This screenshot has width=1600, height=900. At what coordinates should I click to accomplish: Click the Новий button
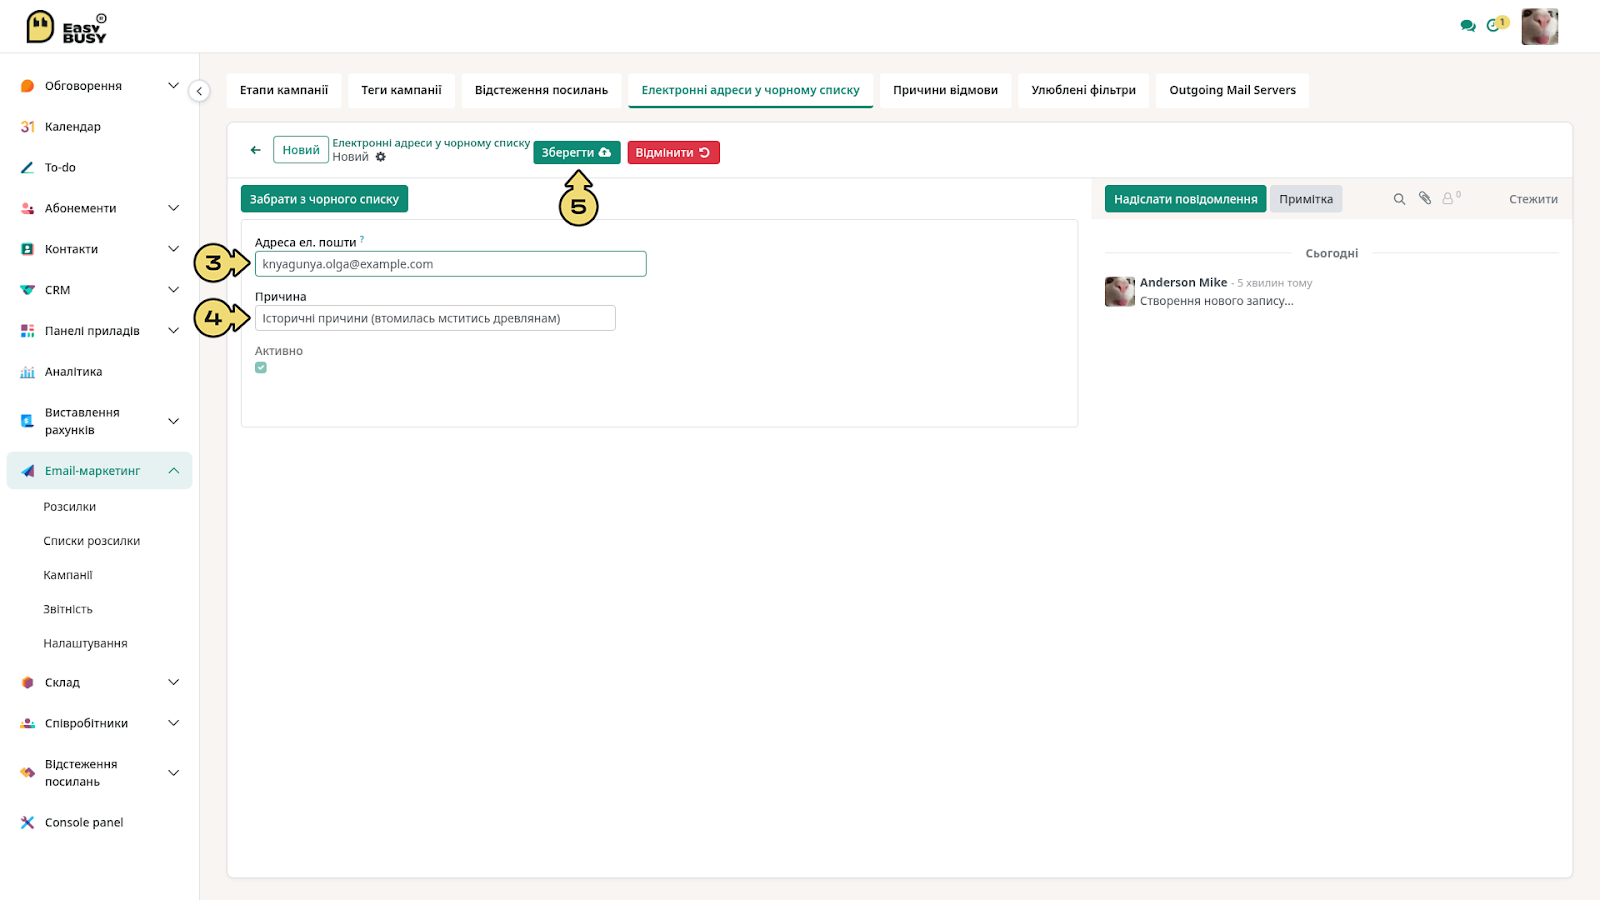pos(301,150)
